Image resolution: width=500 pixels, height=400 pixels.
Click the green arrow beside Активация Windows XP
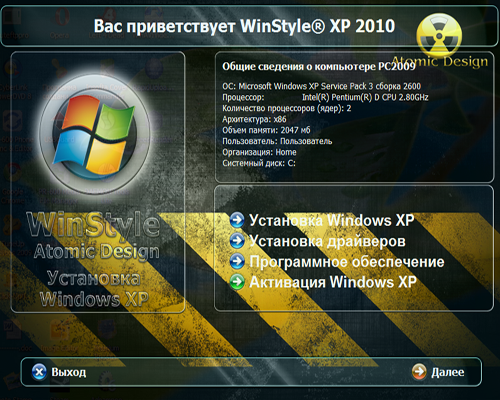pyautogui.click(x=237, y=282)
